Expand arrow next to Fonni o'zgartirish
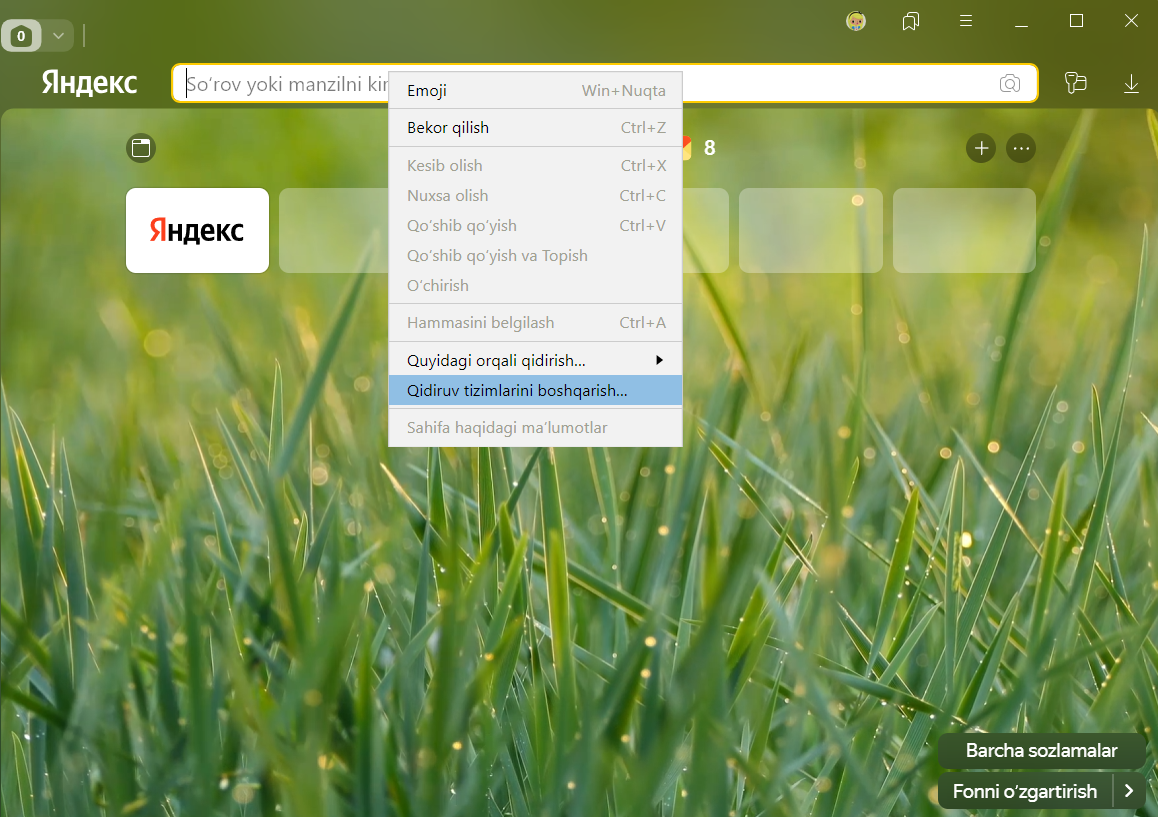The image size is (1158, 817). [x=1130, y=792]
